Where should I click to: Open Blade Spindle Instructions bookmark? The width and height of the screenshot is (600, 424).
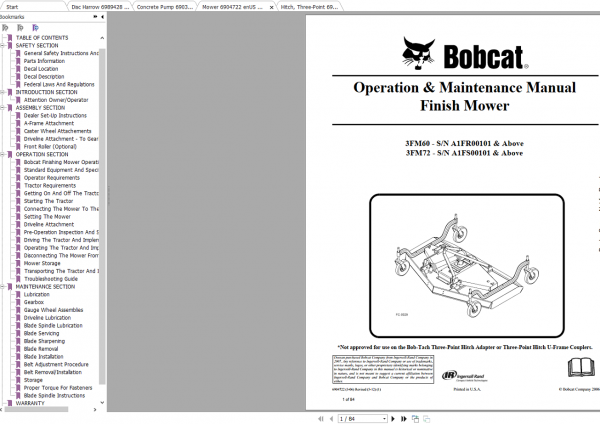[54, 396]
